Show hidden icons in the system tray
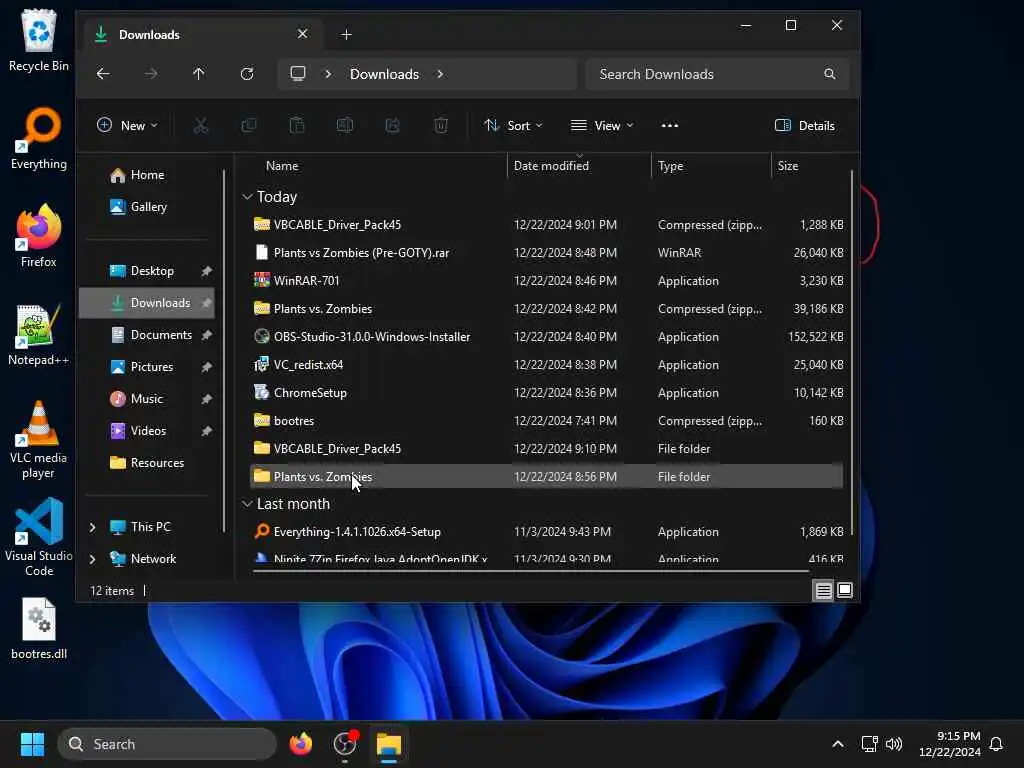 [x=838, y=744]
